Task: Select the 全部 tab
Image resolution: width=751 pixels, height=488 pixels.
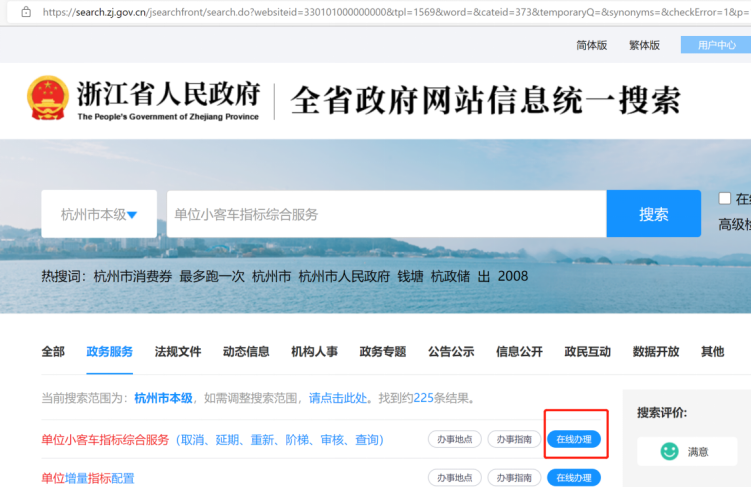Action: 53,351
